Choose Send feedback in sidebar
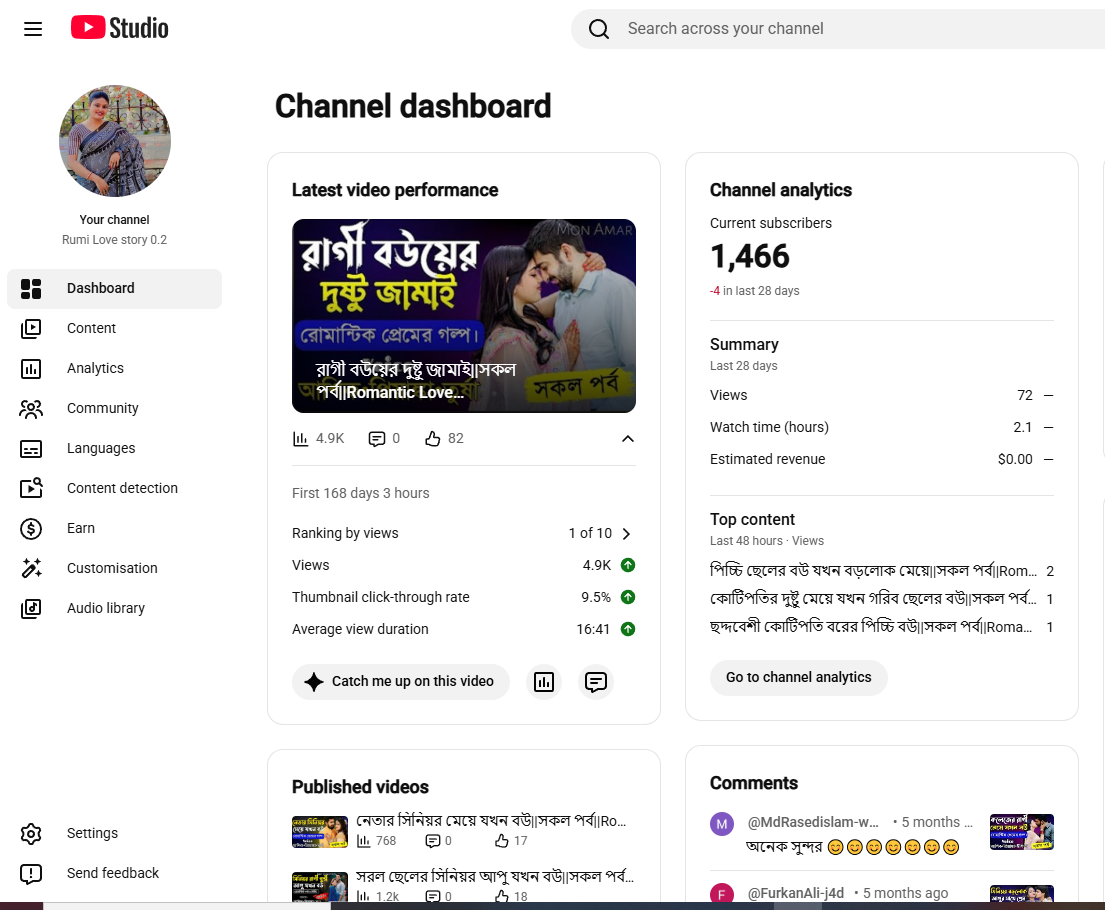This screenshot has width=1105, height=910. click(x=114, y=874)
